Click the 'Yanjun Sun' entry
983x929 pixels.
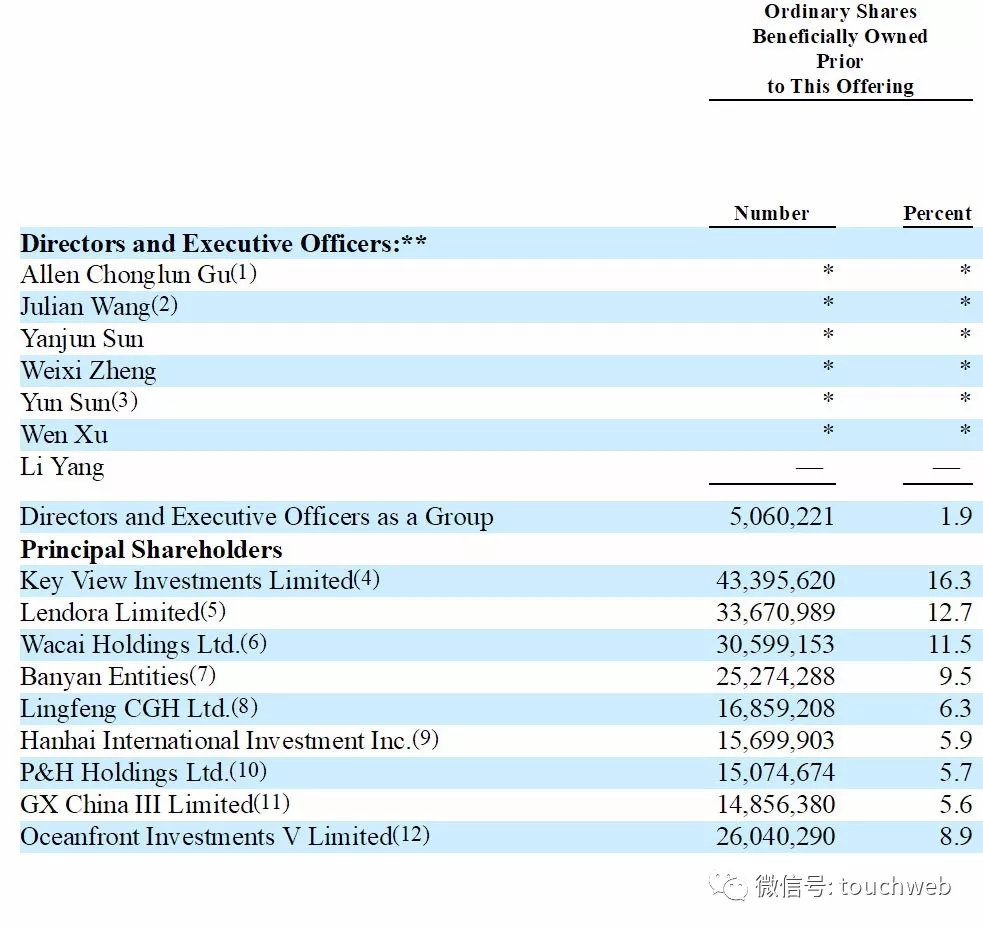pyautogui.click(x=82, y=339)
